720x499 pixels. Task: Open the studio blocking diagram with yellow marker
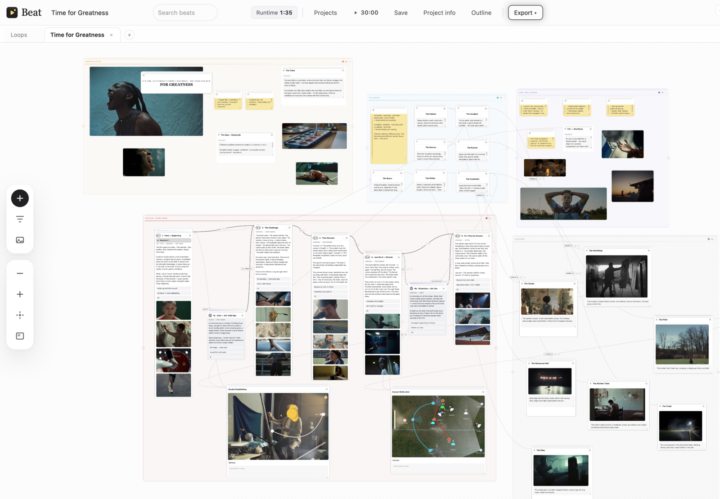[x=278, y=426]
